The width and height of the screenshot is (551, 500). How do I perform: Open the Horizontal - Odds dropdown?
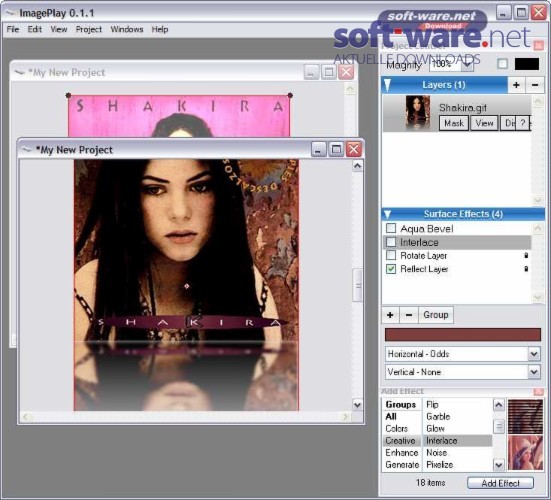(463, 354)
